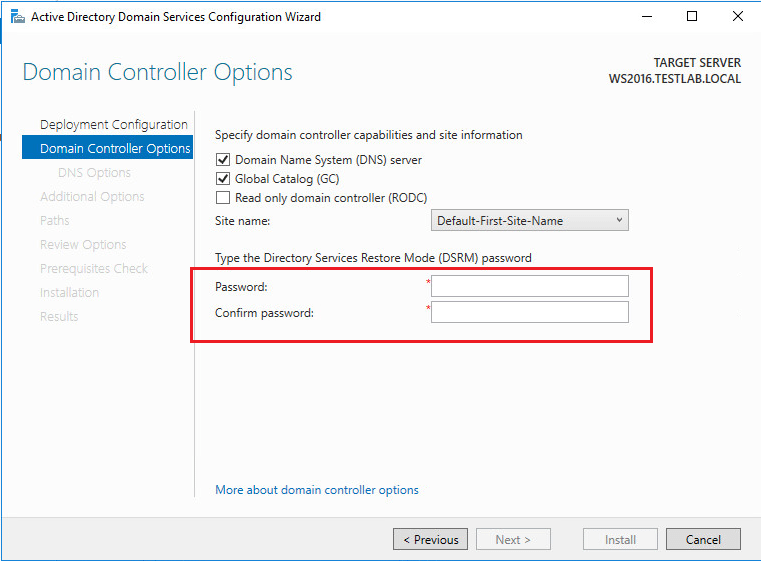Click Prerequisites Check in the sidebar
This screenshot has height=561, width=761.
point(94,269)
